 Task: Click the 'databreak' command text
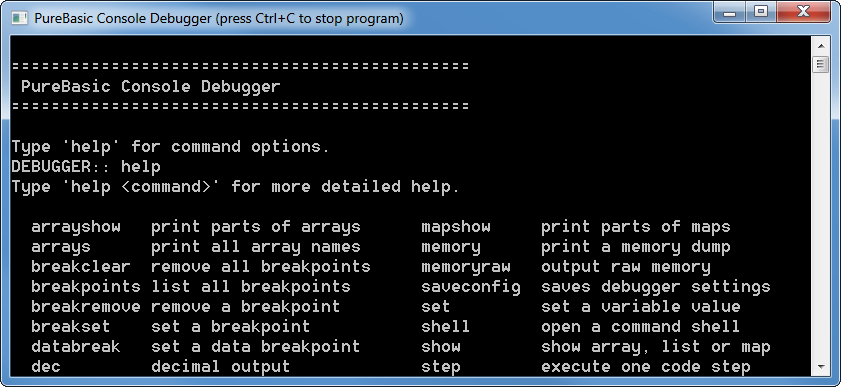pyautogui.click(x=76, y=347)
